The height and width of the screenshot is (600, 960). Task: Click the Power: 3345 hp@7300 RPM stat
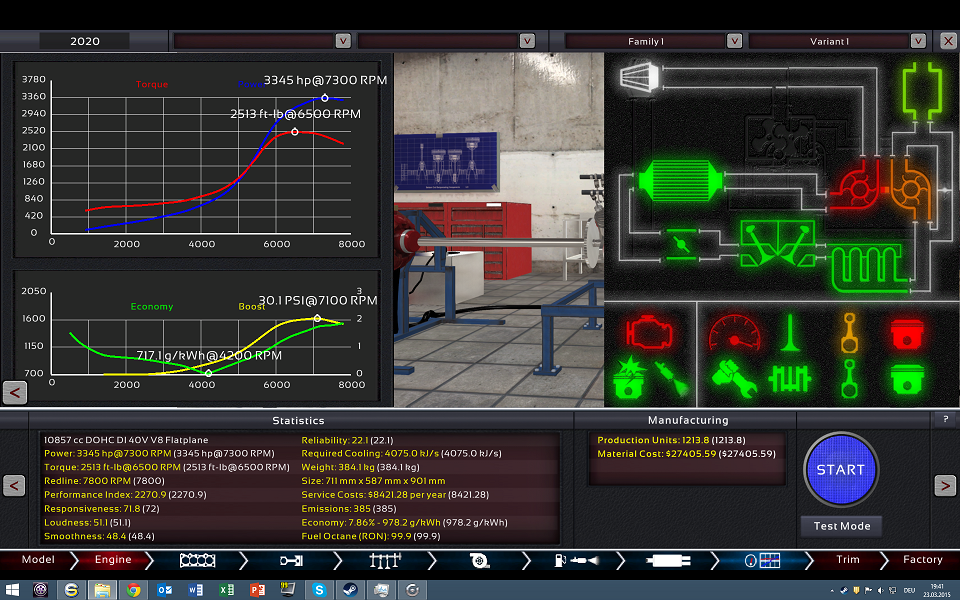159,454
